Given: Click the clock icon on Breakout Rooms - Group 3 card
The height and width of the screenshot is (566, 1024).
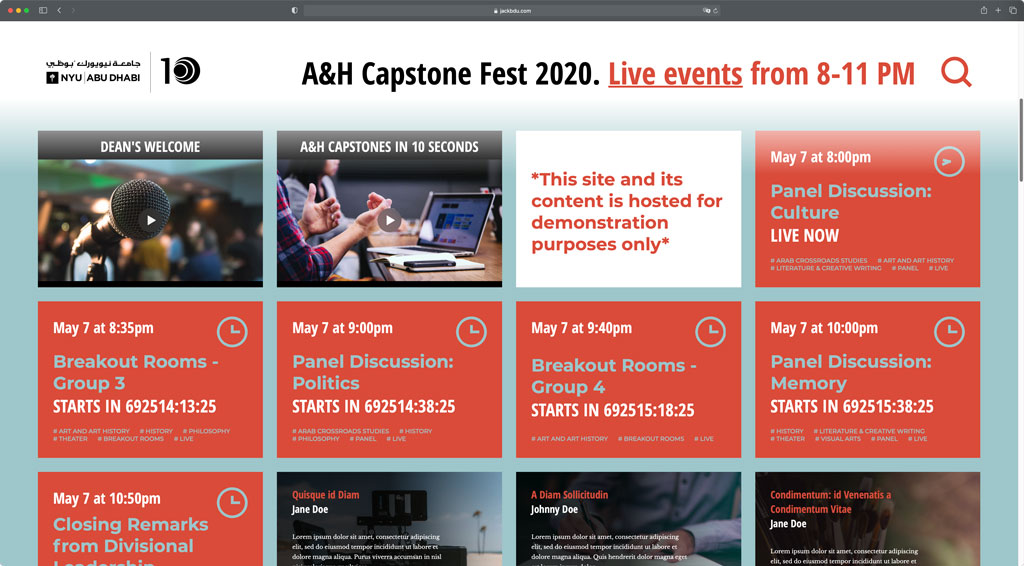Looking at the screenshot, I should [x=232, y=332].
